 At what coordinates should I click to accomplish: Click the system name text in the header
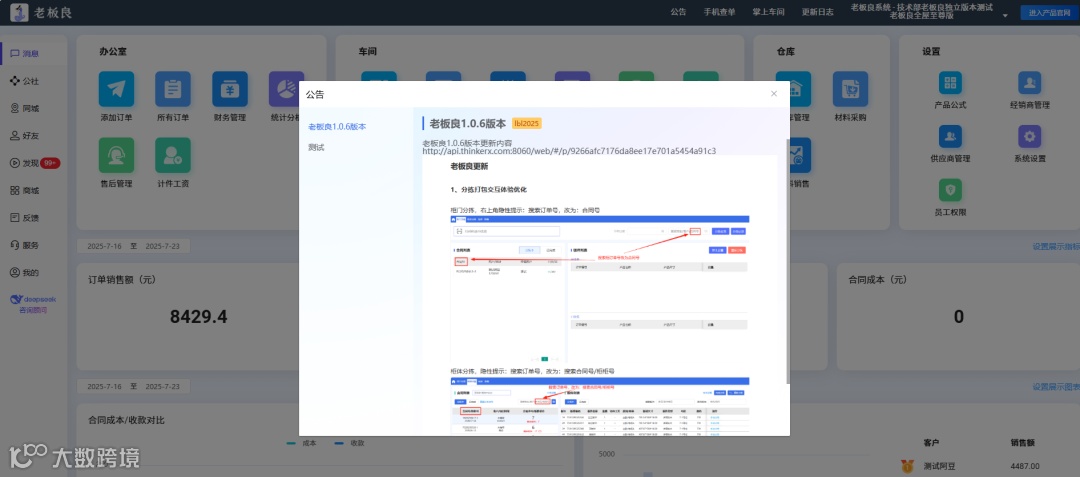[922, 11]
